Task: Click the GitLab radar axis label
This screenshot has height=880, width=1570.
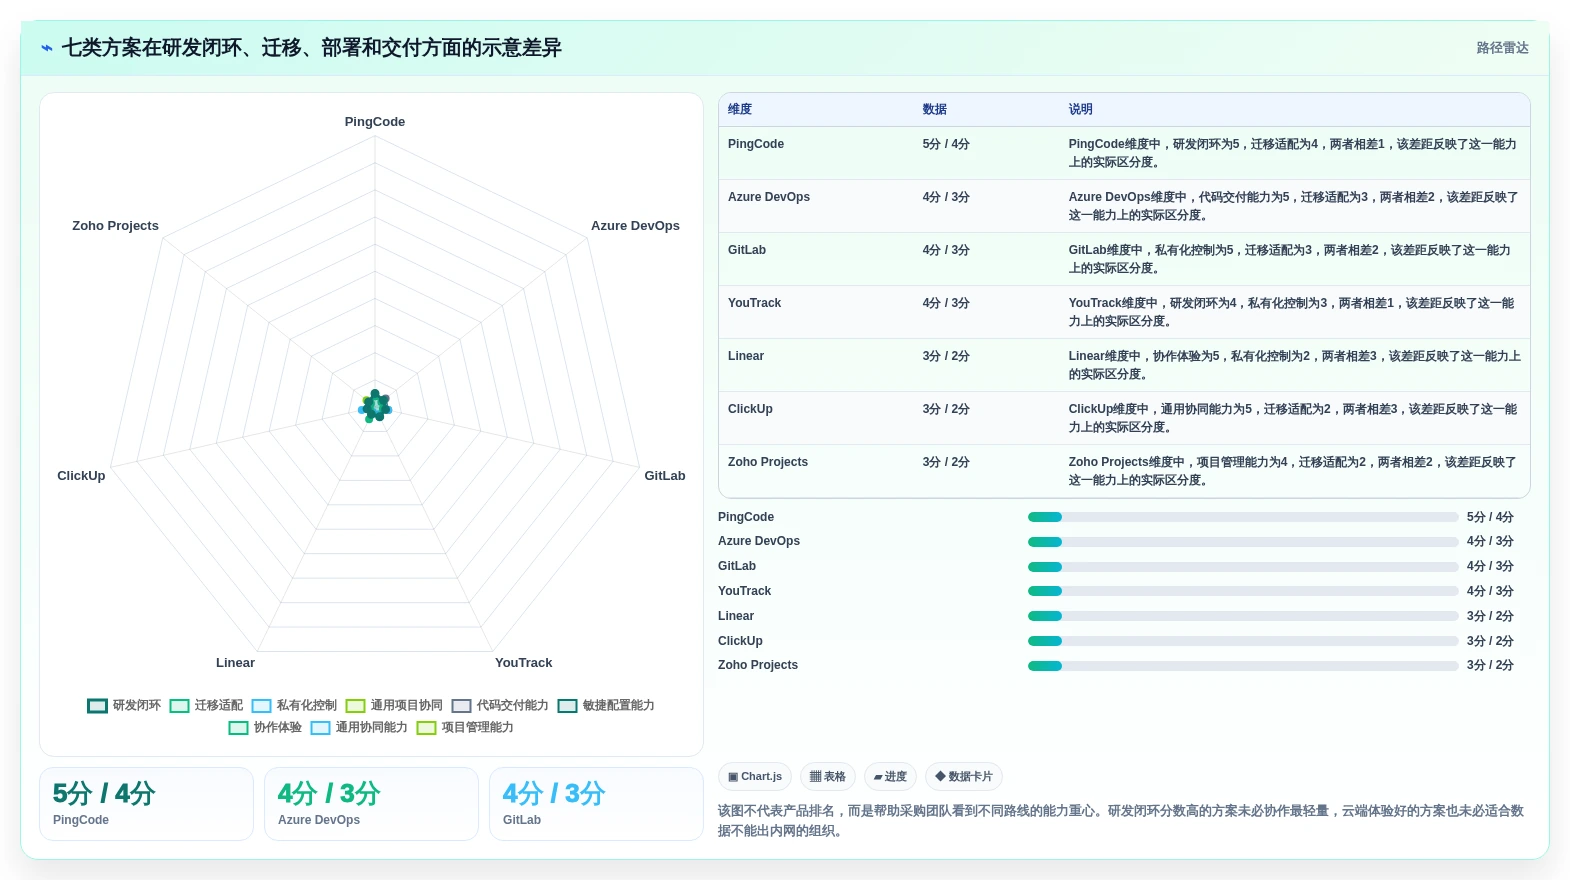Action: (665, 476)
